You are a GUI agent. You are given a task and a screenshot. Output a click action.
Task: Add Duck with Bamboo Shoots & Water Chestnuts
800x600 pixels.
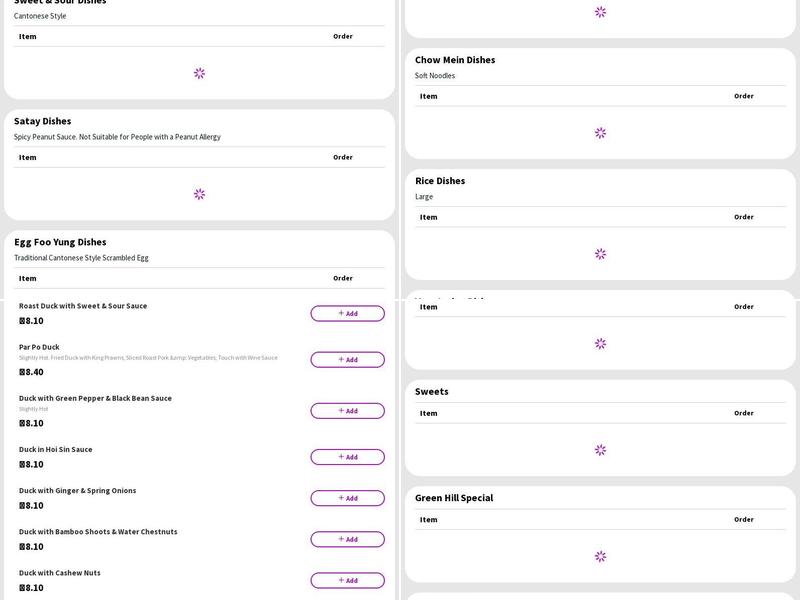347,539
